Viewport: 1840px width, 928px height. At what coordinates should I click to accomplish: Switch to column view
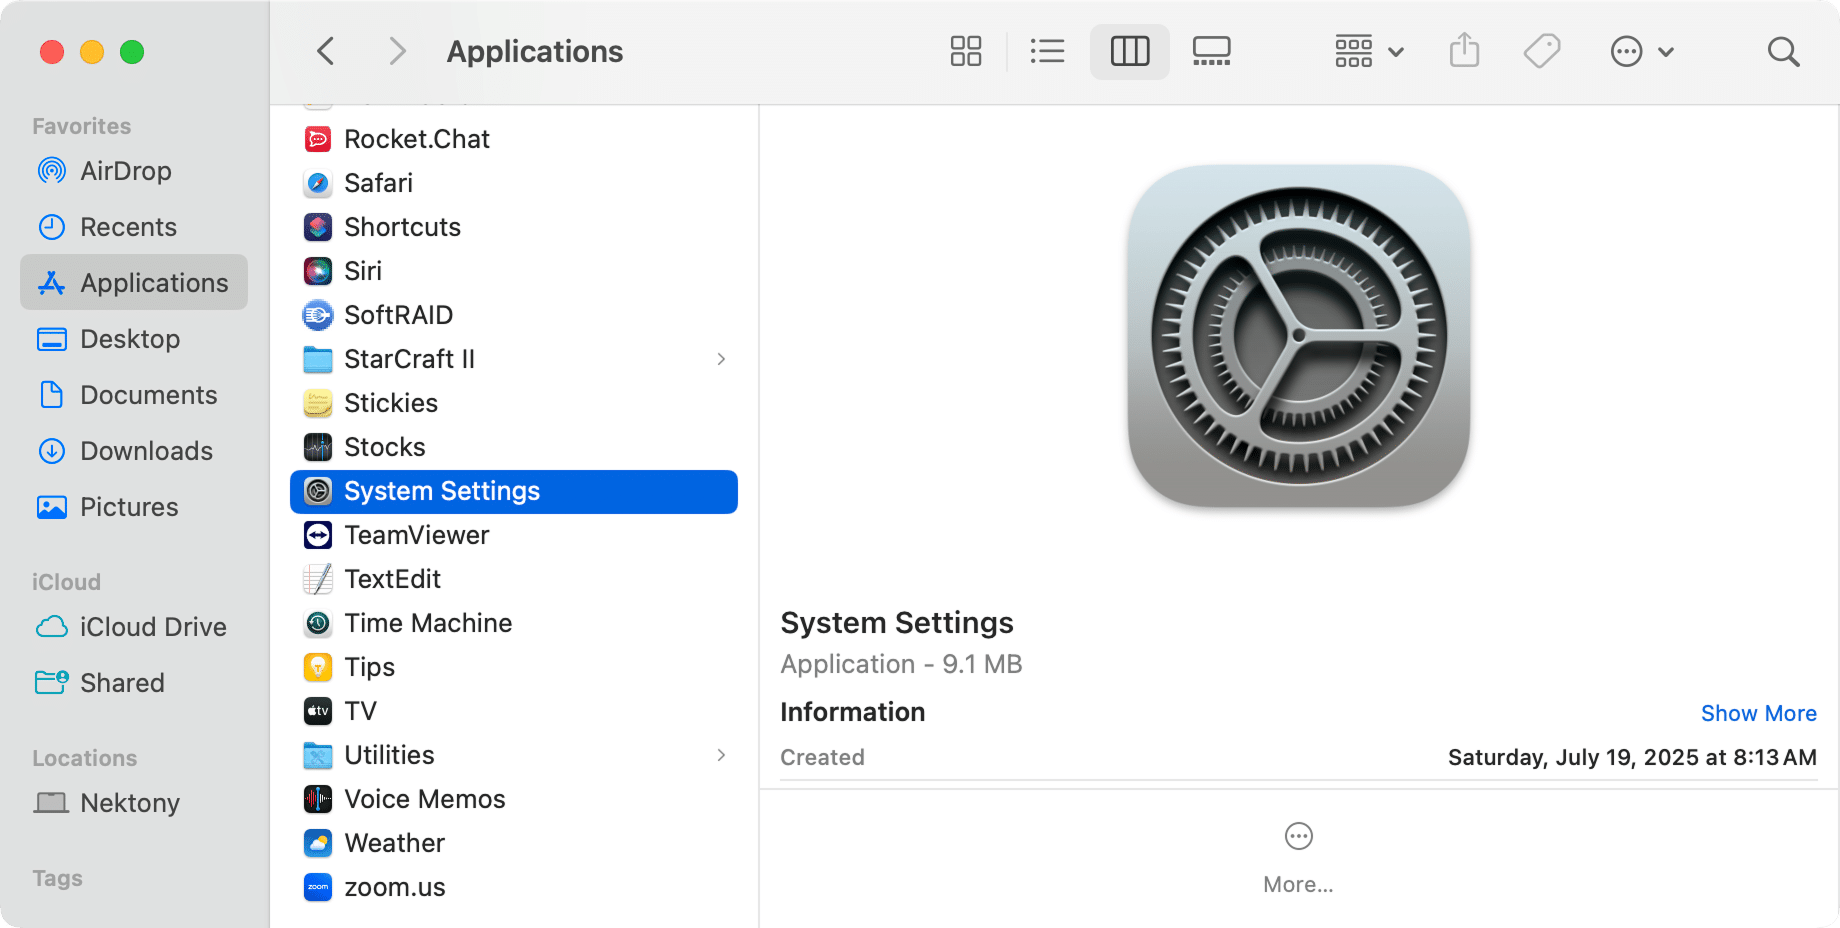[x=1130, y=51]
